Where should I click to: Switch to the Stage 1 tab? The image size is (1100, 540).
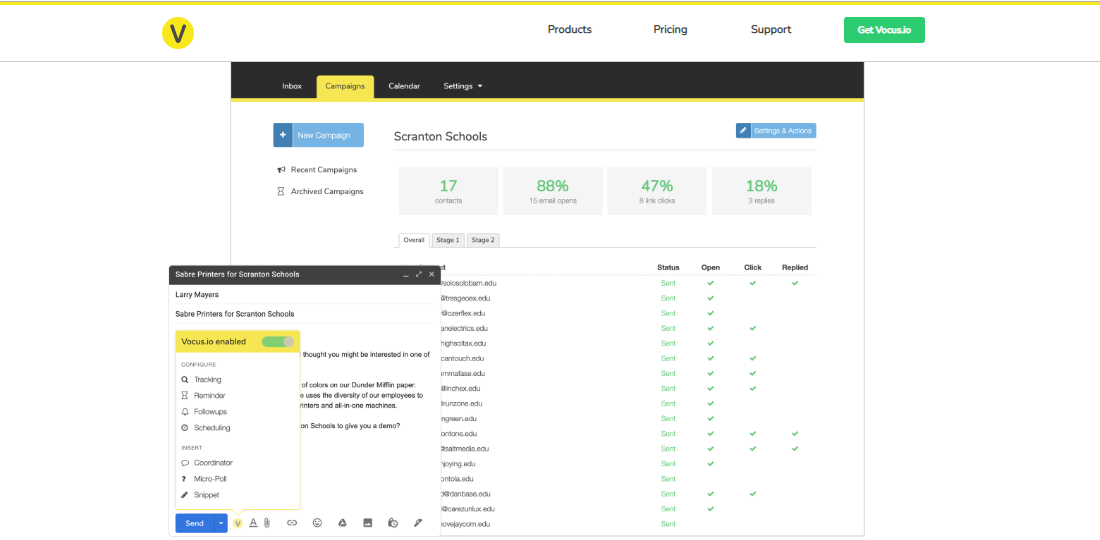[x=448, y=240]
